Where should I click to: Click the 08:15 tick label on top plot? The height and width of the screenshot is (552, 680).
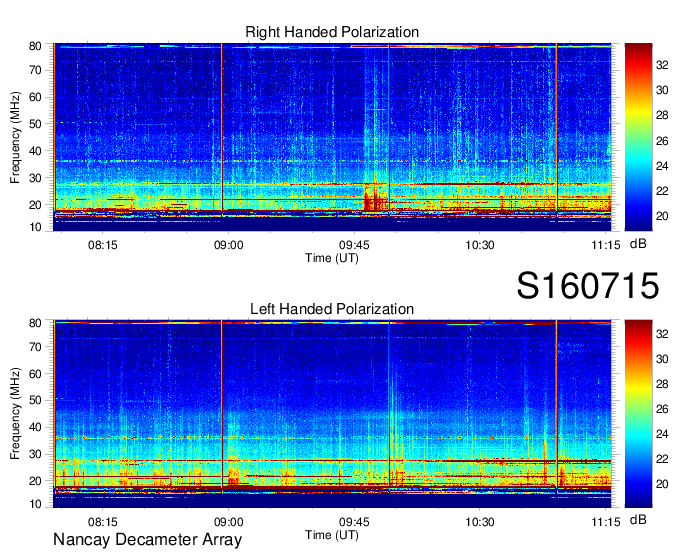click(103, 245)
